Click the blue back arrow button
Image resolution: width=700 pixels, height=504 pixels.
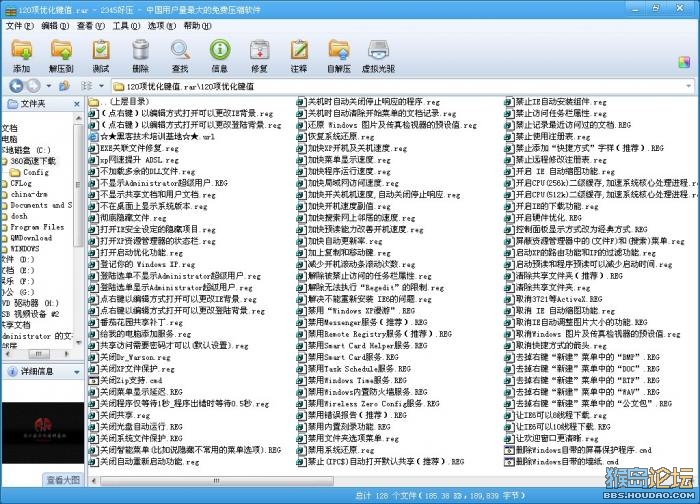pos(17,86)
